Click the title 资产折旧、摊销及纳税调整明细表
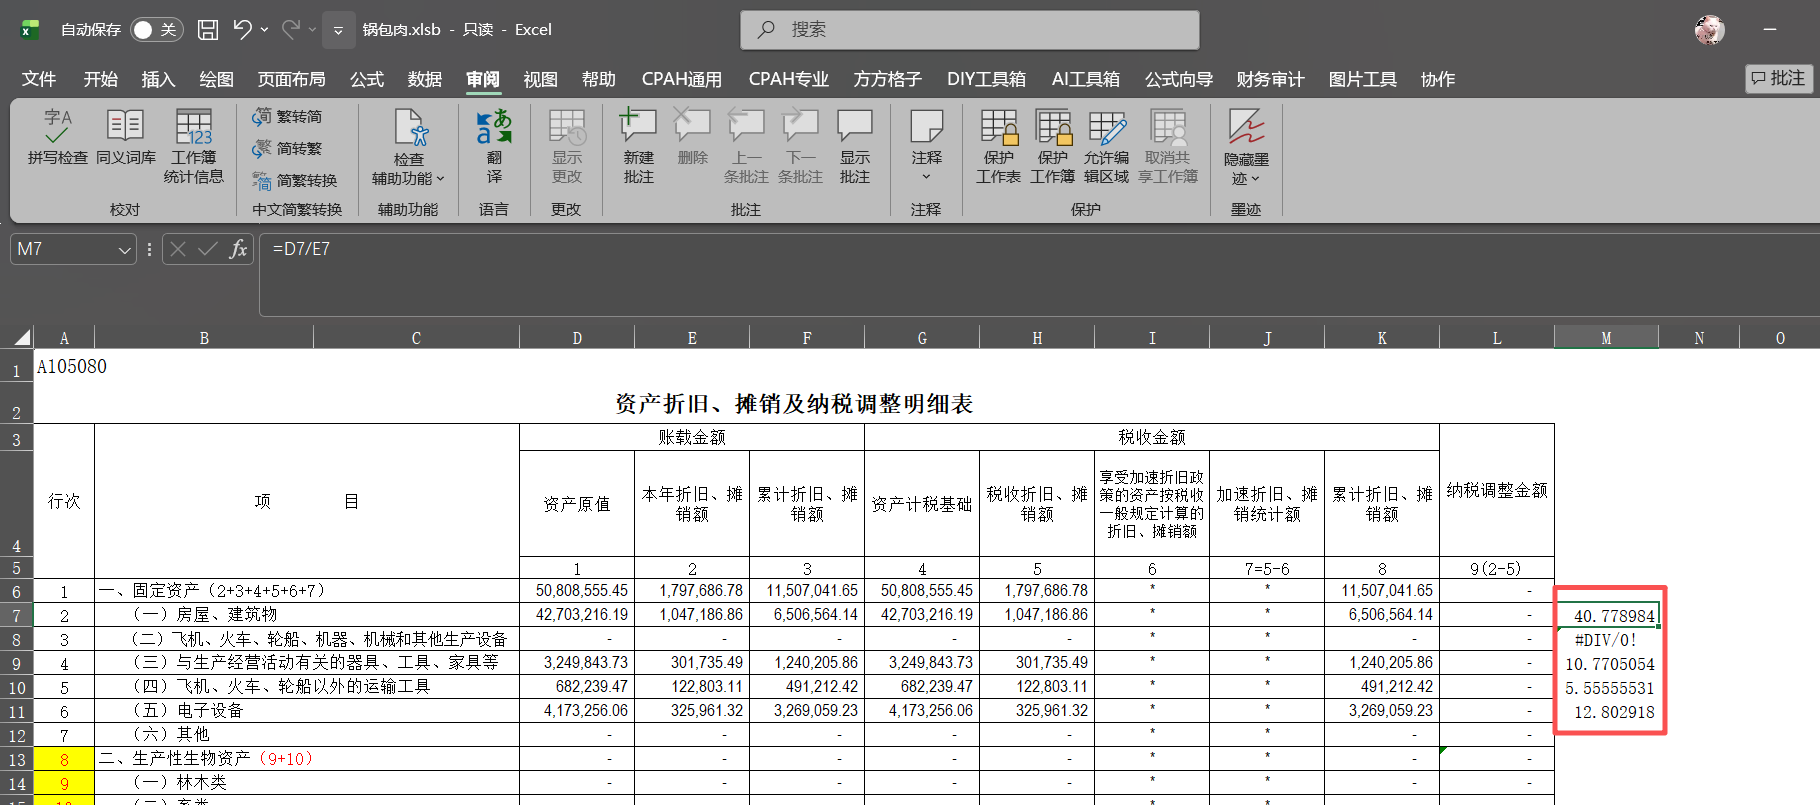This screenshot has width=1820, height=805. click(x=794, y=404)
